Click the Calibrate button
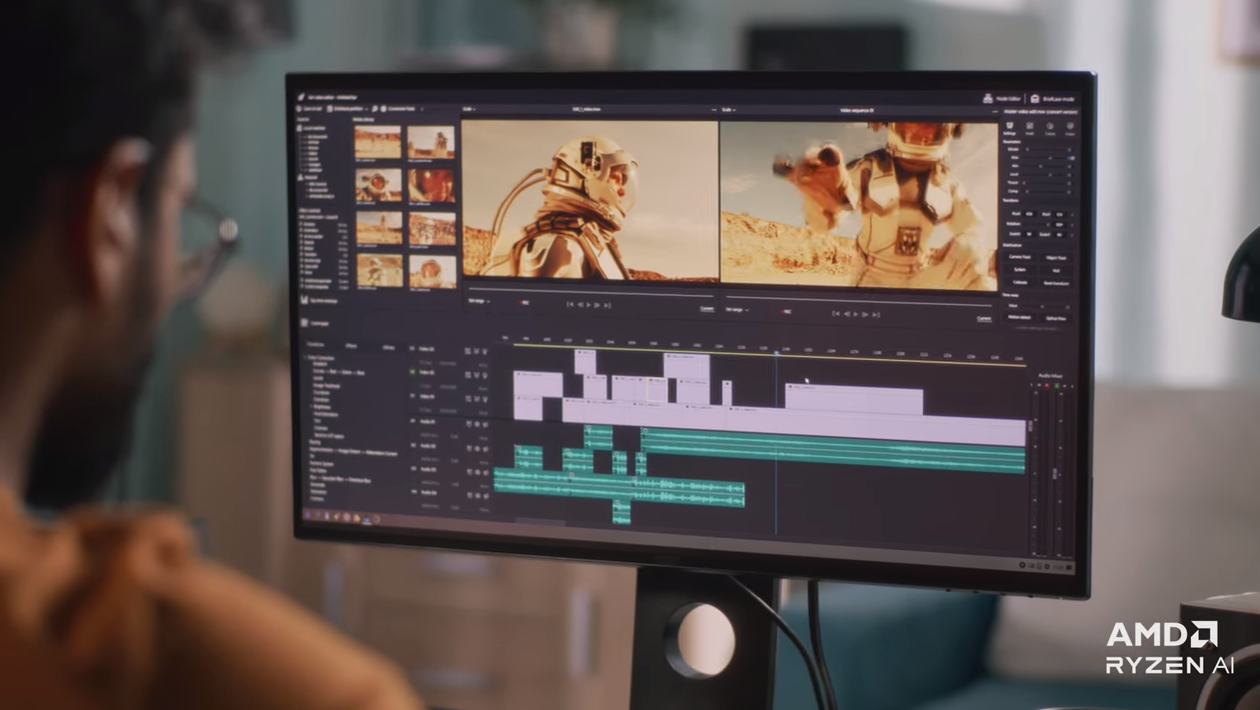Viewport: 1260px width, 710px height. tap(1020, 283)
